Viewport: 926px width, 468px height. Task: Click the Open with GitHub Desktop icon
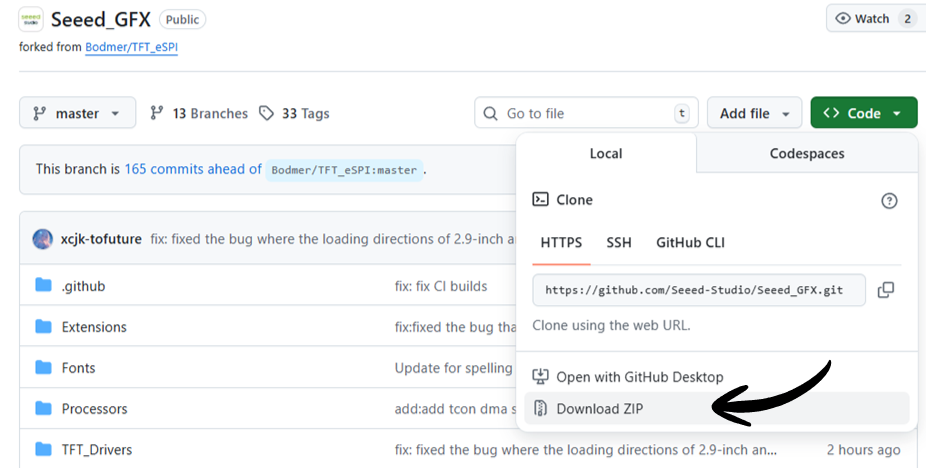coord(541,377)
